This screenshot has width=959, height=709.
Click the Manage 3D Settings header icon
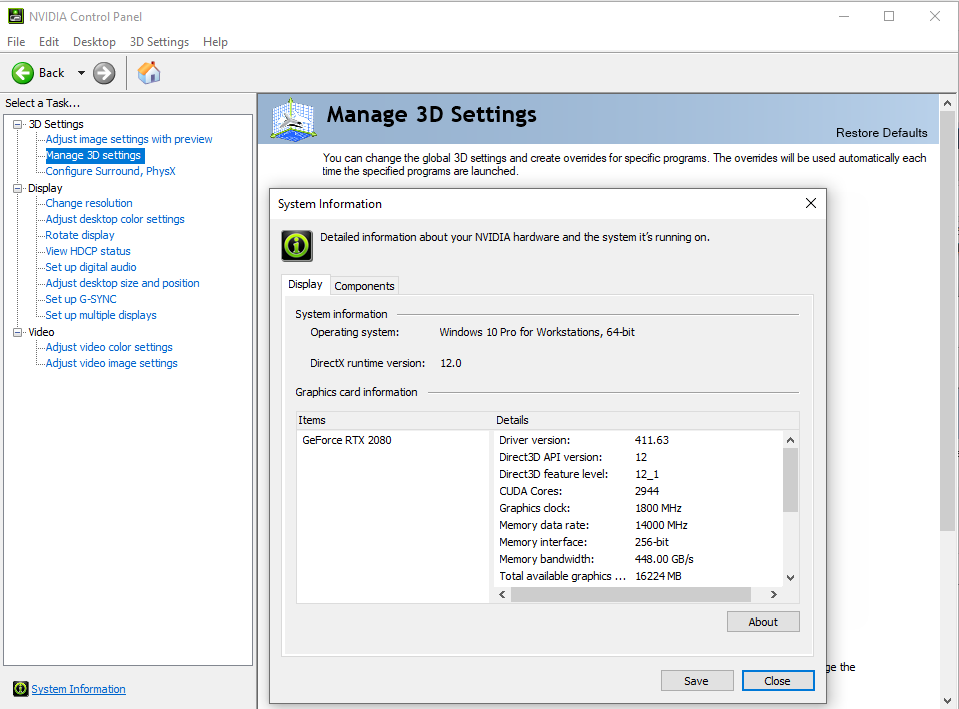coord(294,119)
